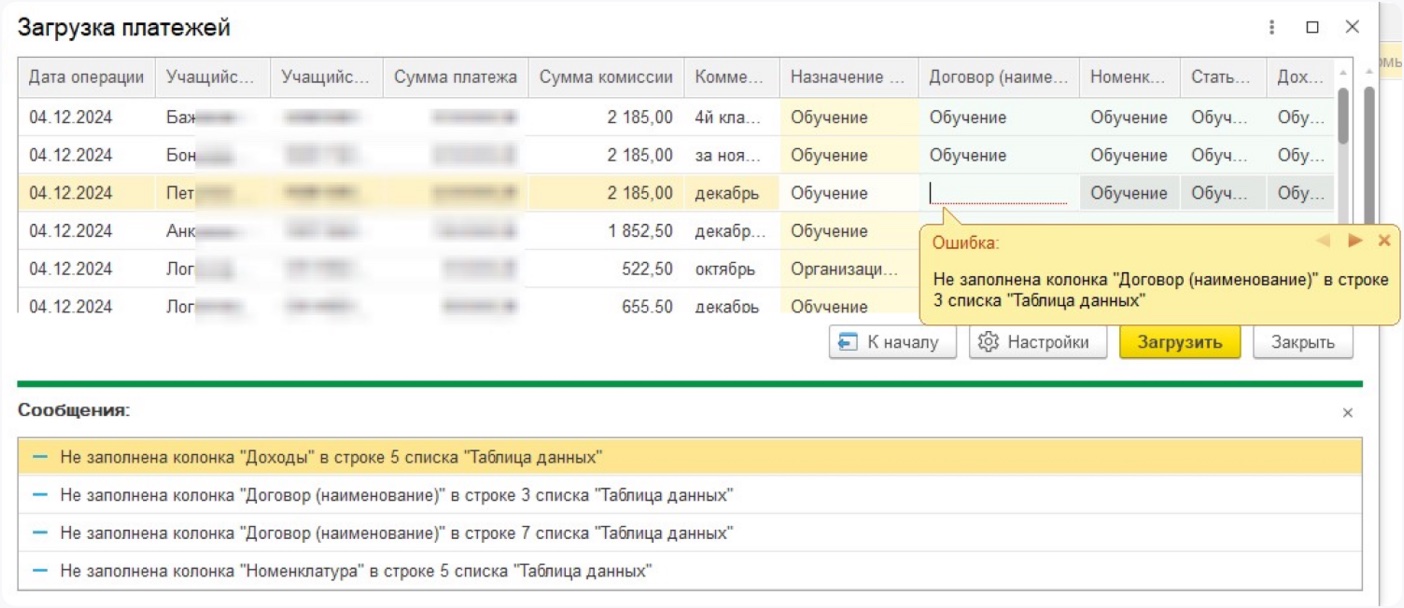This screenshot has height=608, width=1404.
Task: Click the Договор cell Обучение in Баж row
Action: point(999,117)
